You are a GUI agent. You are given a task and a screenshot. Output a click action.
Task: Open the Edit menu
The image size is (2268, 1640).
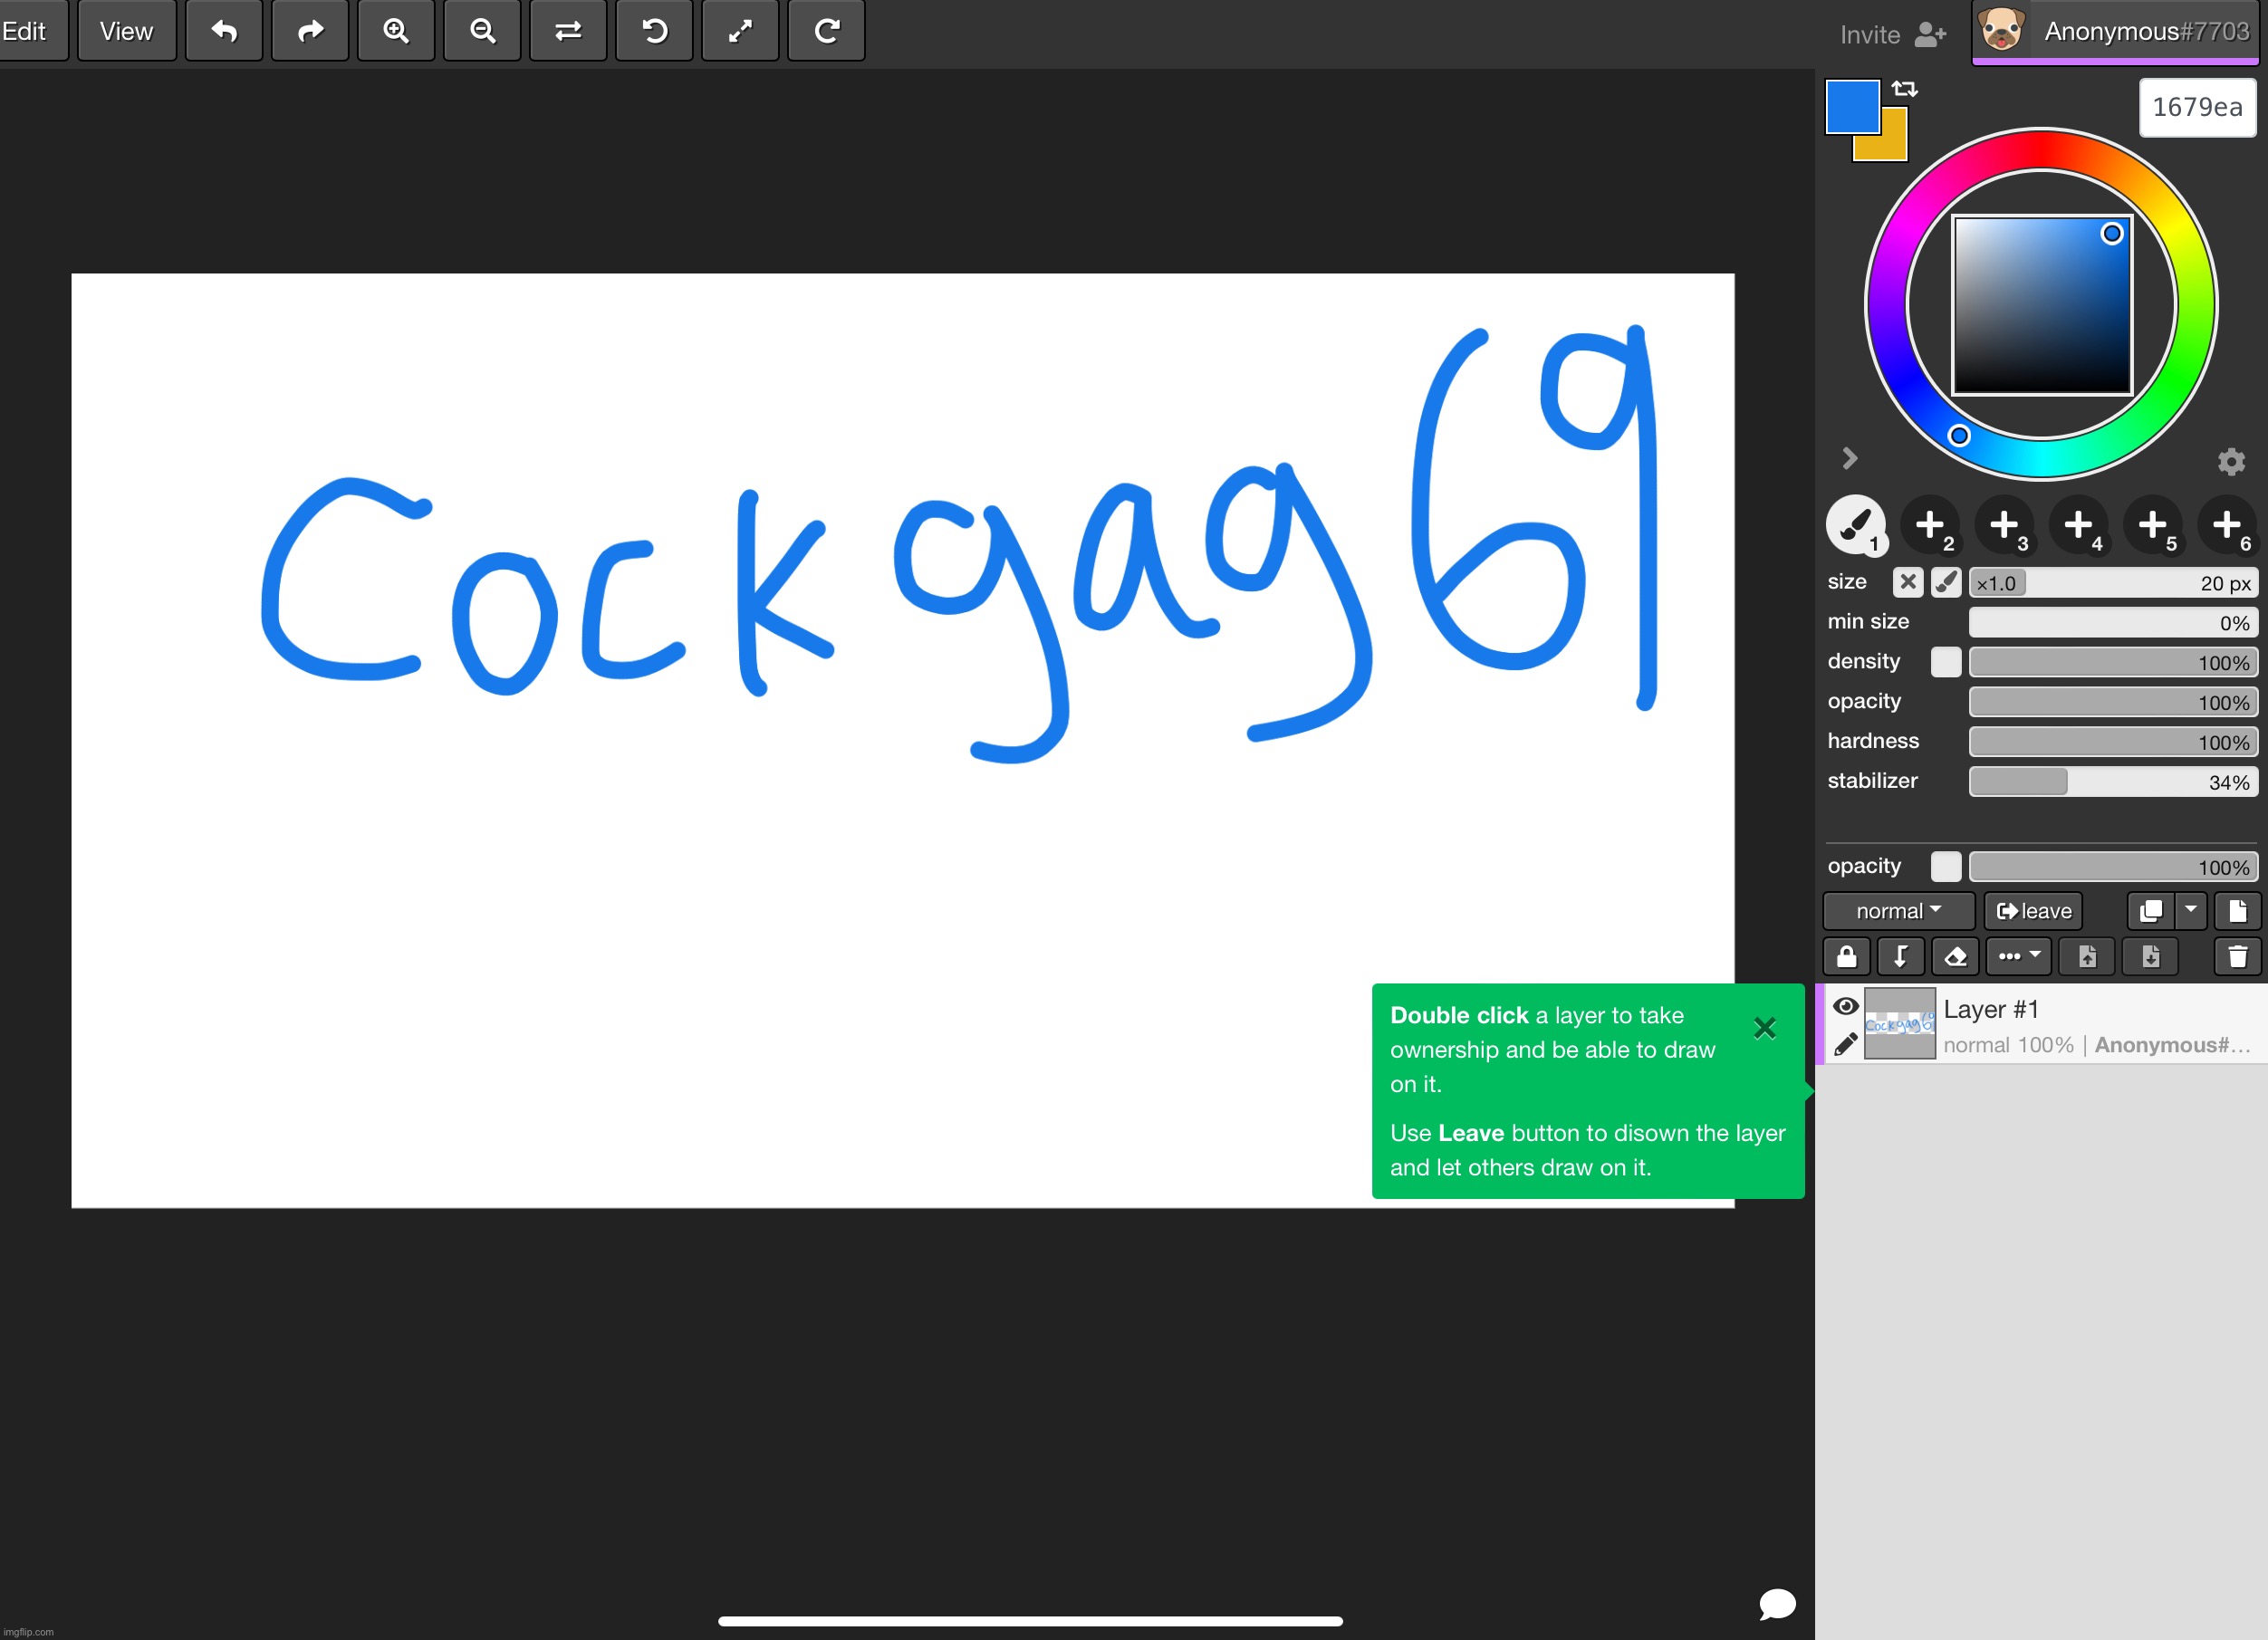point(30,31)
